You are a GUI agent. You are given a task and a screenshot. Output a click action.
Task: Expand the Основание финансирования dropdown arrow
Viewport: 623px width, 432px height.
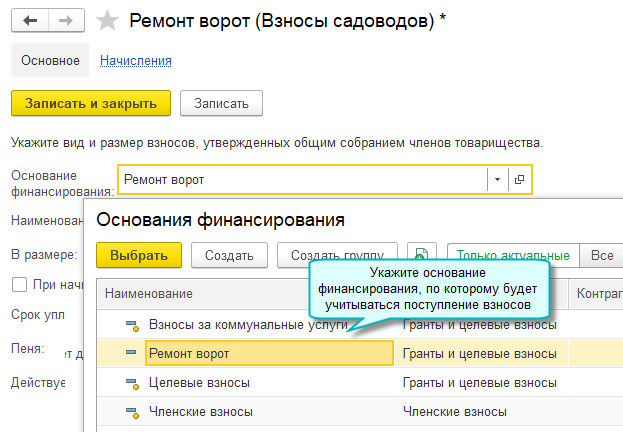pos(497,180)
